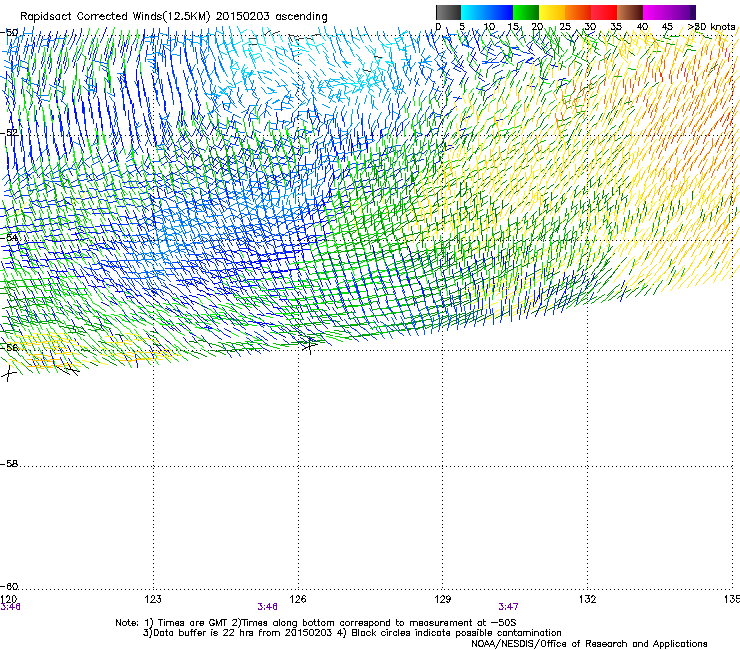Click the green 15-20 knots legend swatch
Viewport: 740px width, 650px height.
[x=526, y=12]
